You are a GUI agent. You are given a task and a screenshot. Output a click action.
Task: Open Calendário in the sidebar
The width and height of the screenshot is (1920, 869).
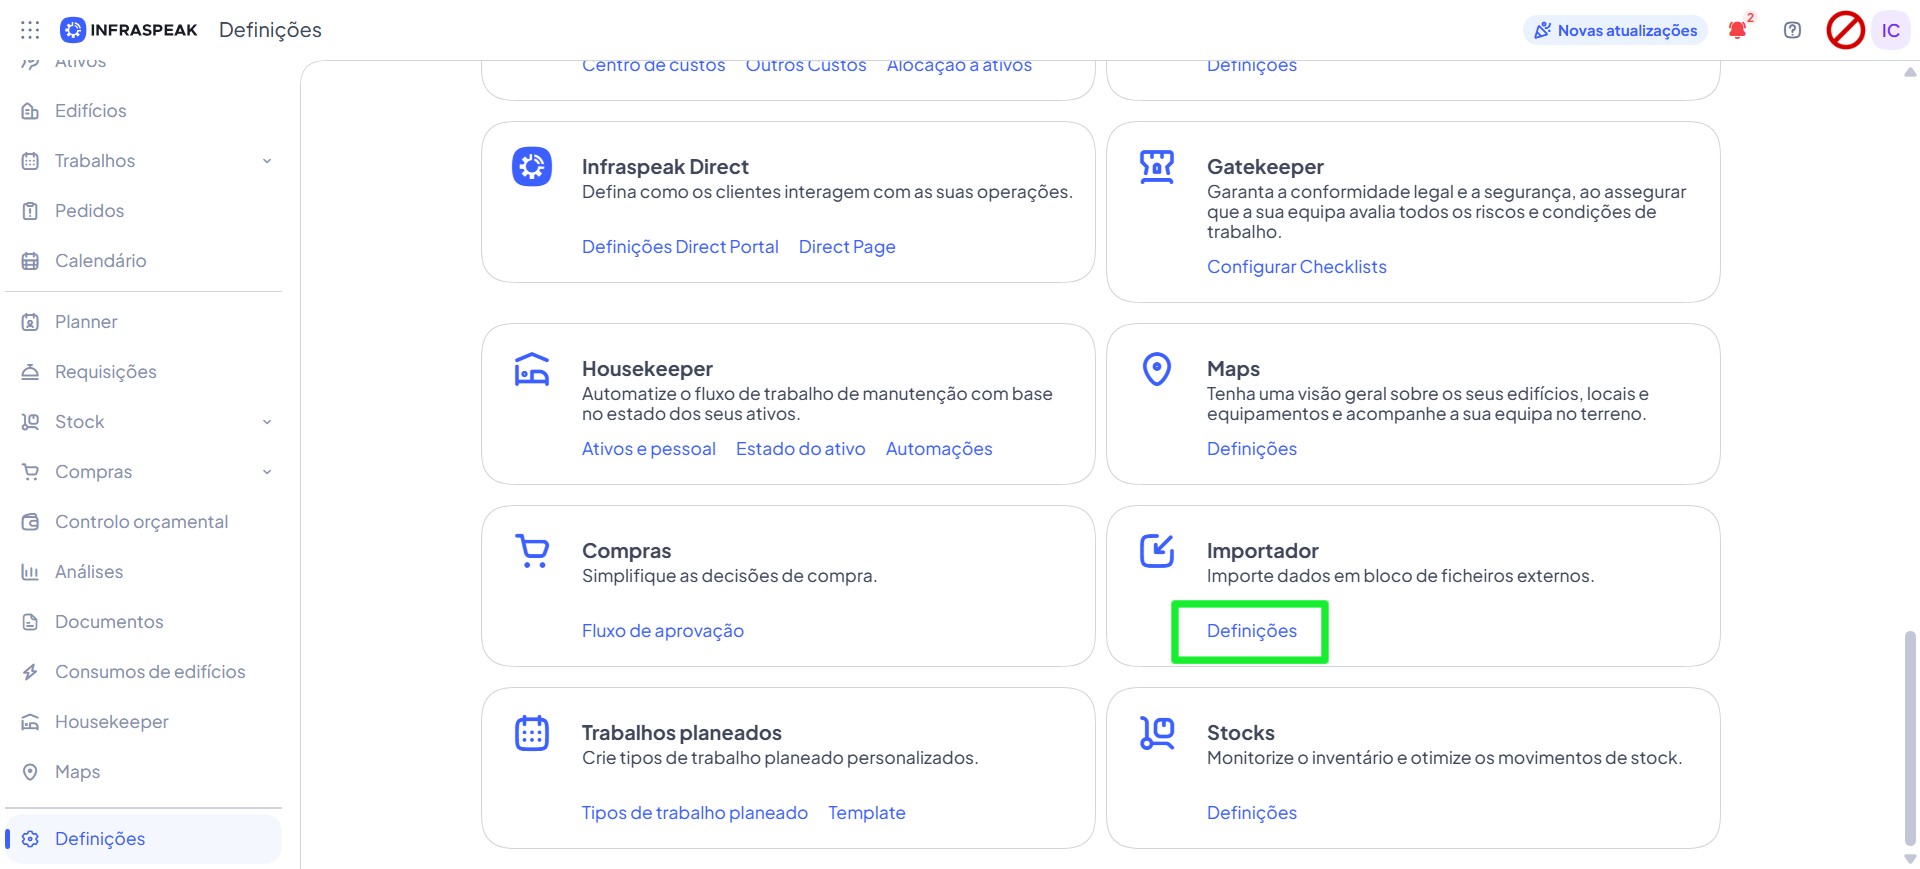click(101, 261)
